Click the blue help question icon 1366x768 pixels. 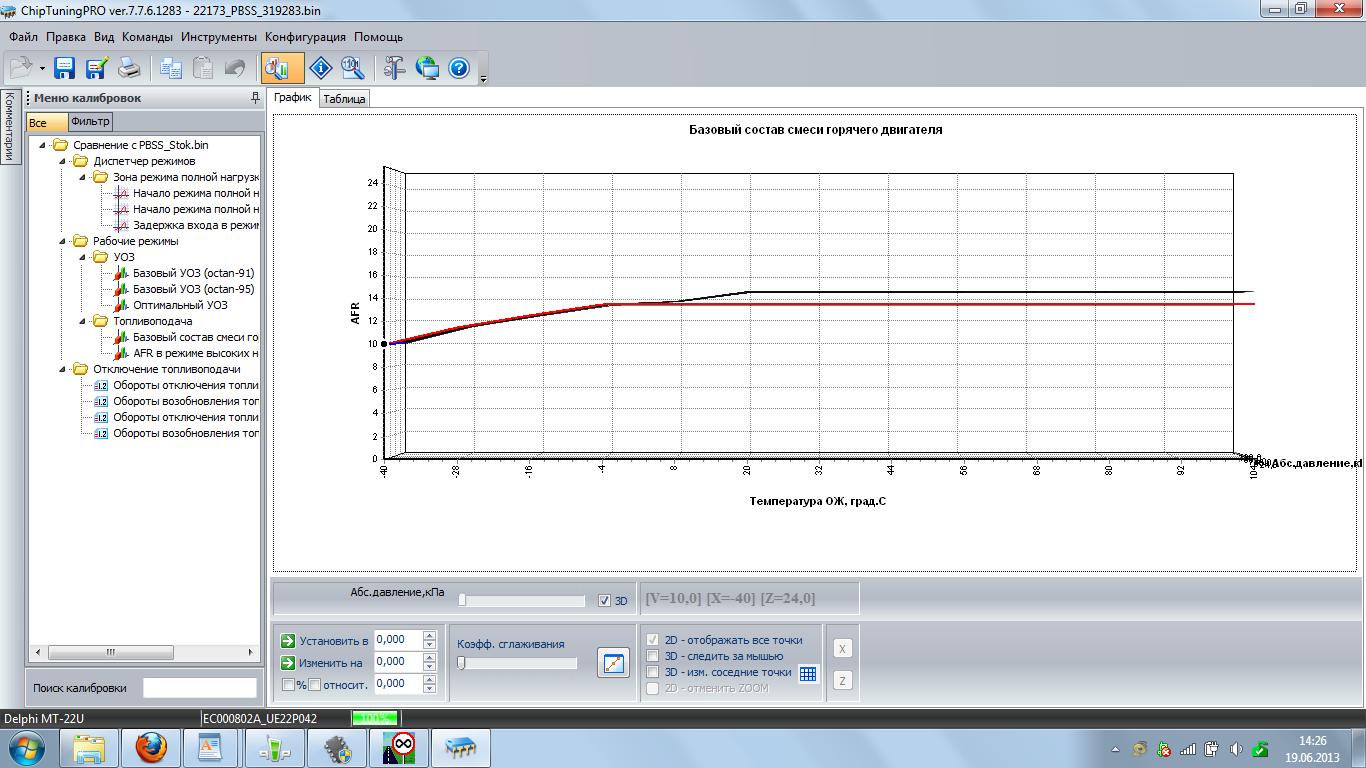459,68
